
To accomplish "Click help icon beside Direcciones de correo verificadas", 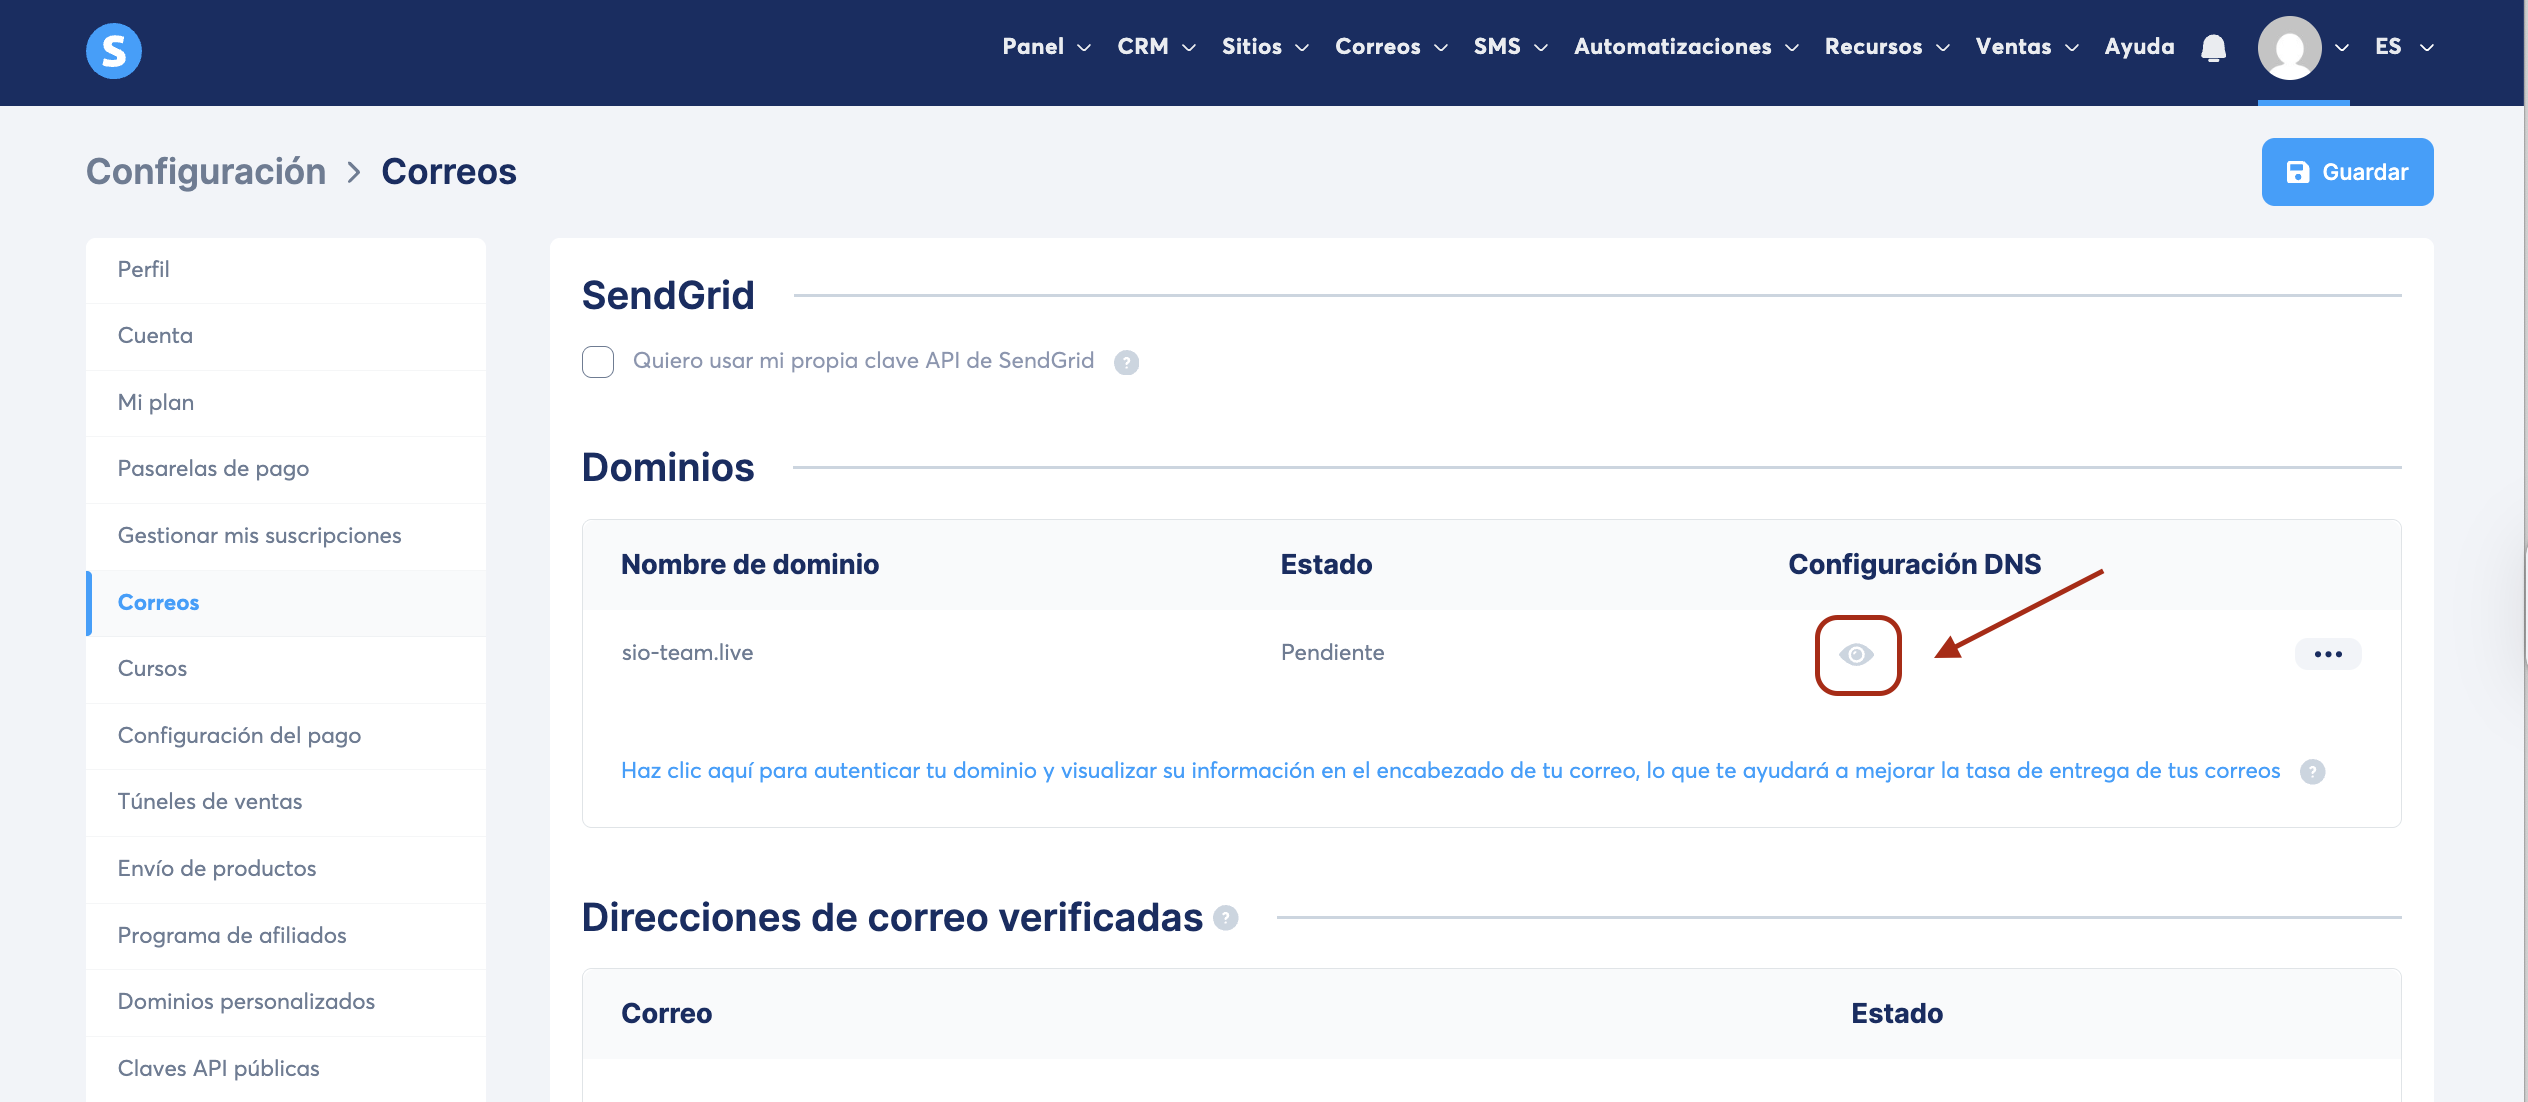I will 1225,918.
